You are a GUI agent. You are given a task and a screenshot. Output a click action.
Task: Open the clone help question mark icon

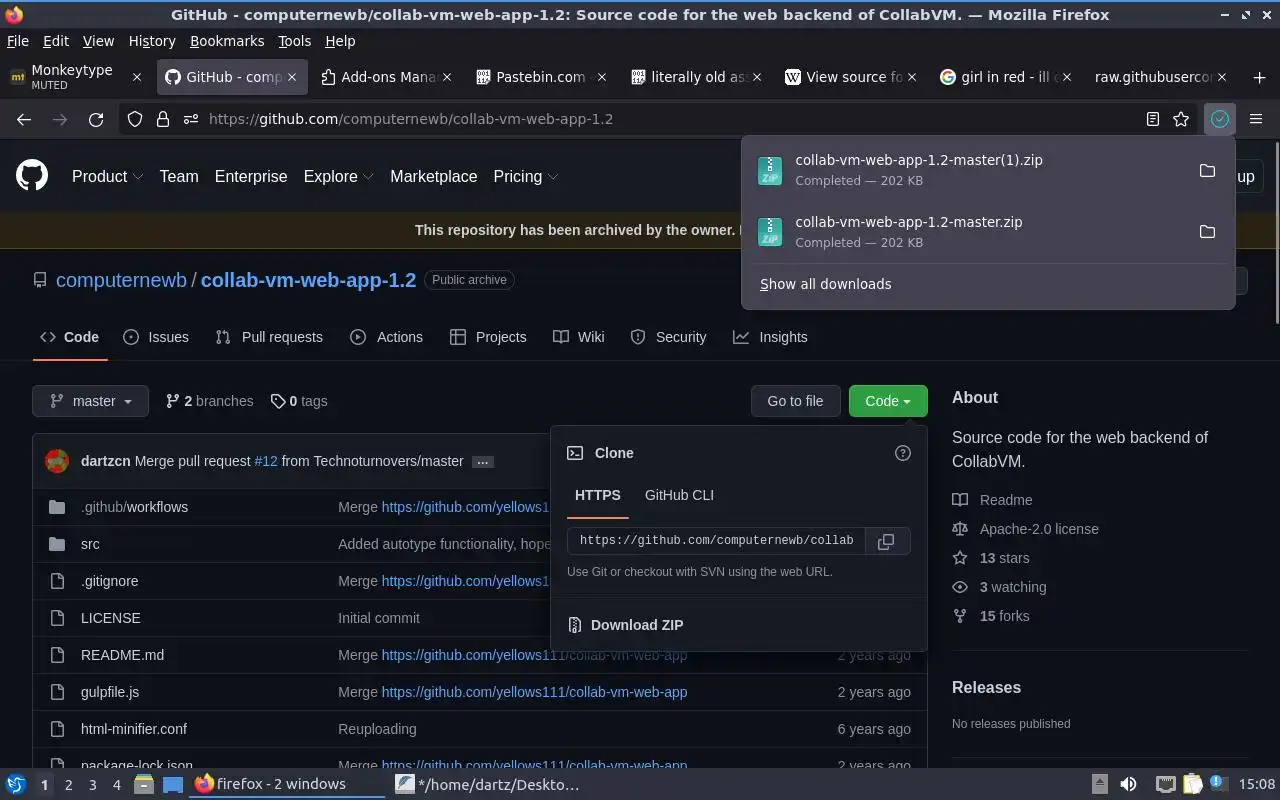coord(903,453)
